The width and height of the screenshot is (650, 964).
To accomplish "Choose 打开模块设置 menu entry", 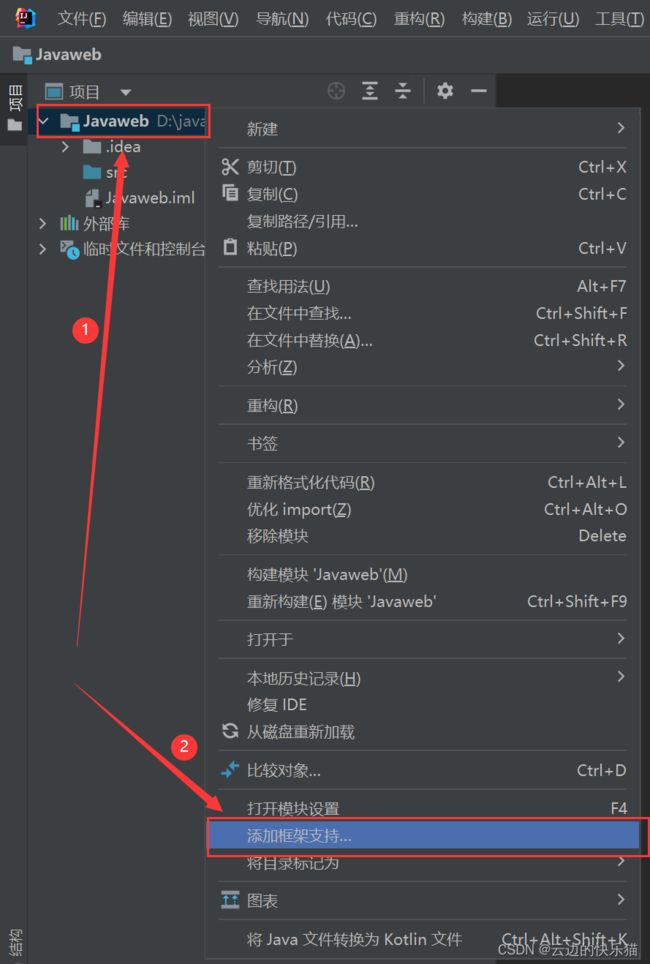I will coord(424,808).
